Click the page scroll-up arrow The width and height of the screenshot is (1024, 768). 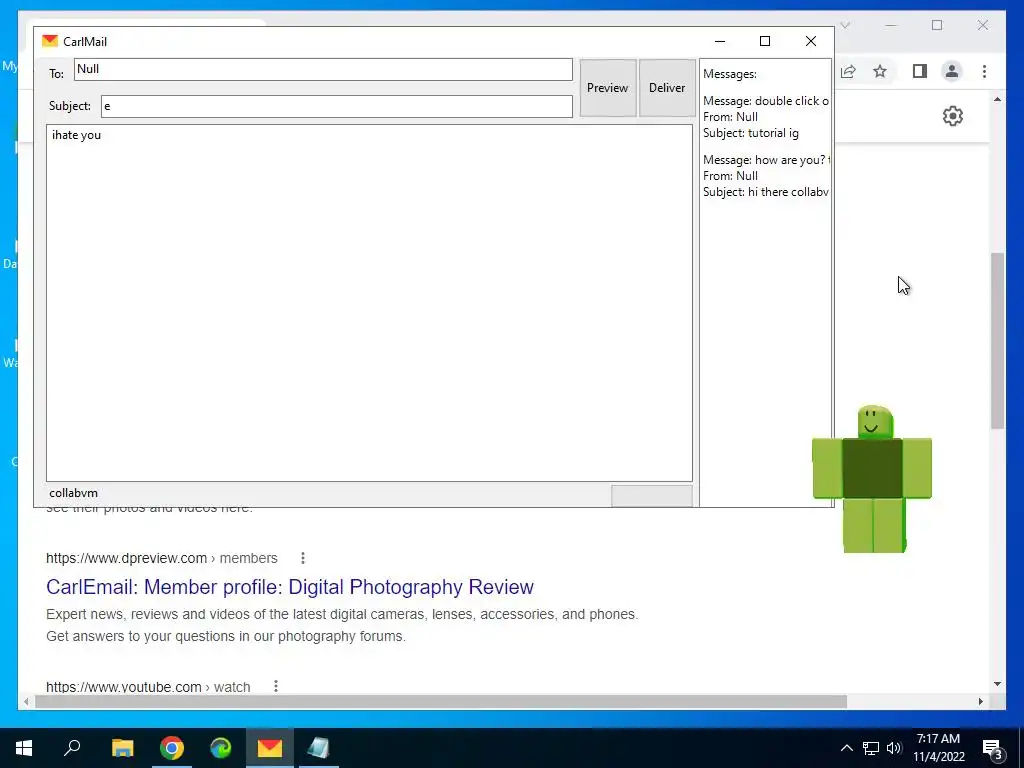[997, 99]
